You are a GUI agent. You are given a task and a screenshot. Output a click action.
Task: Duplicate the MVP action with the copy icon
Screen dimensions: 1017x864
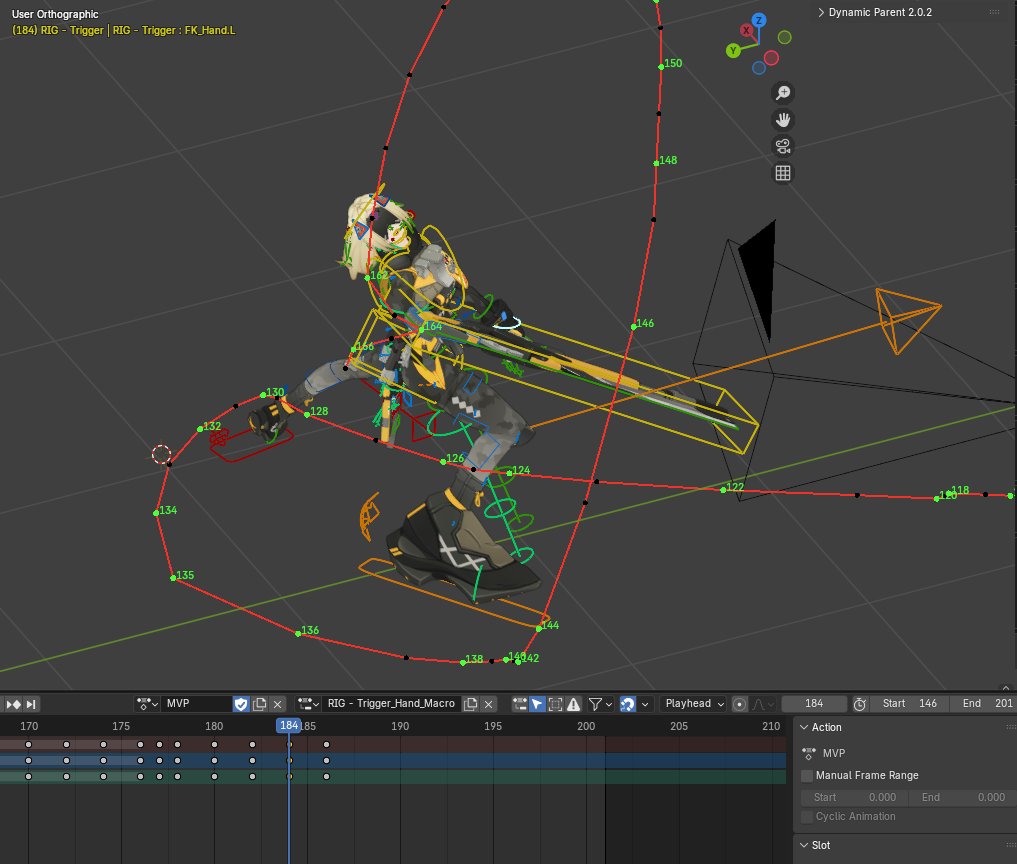(259, 704)
